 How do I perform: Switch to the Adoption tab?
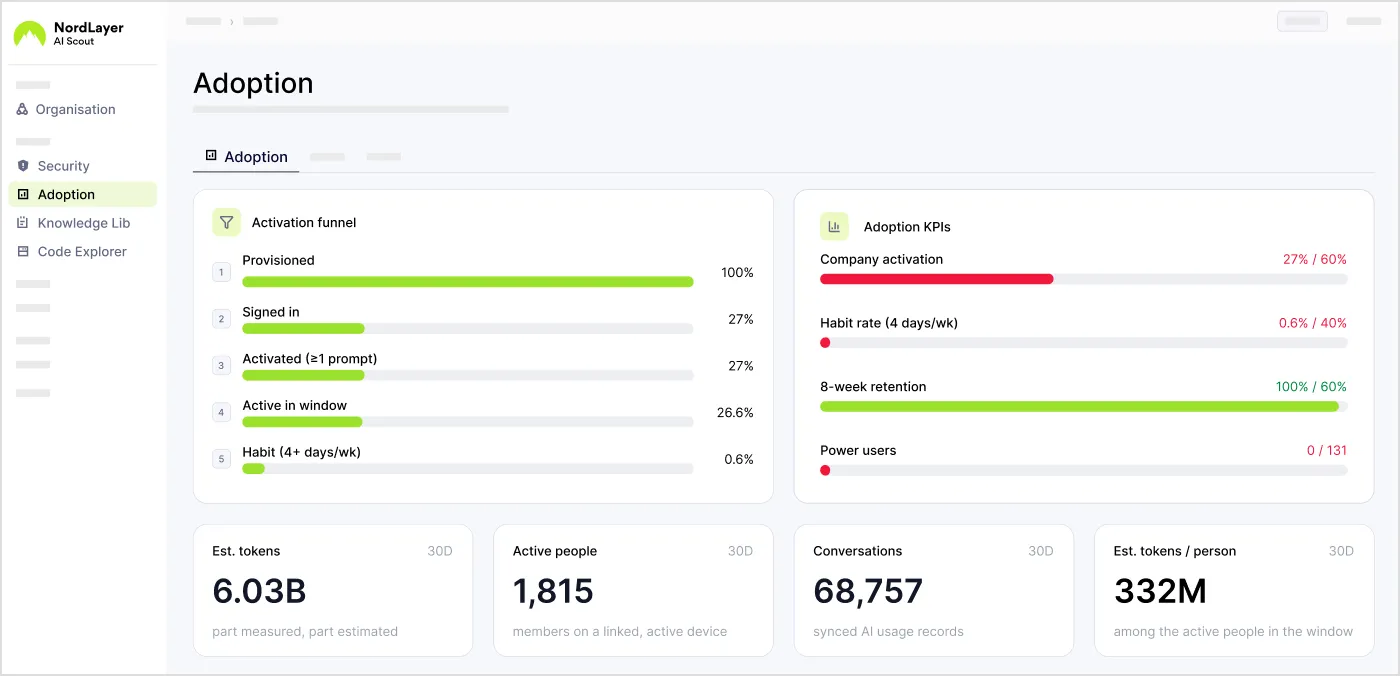pyautogui.click(x=246, y=157)
